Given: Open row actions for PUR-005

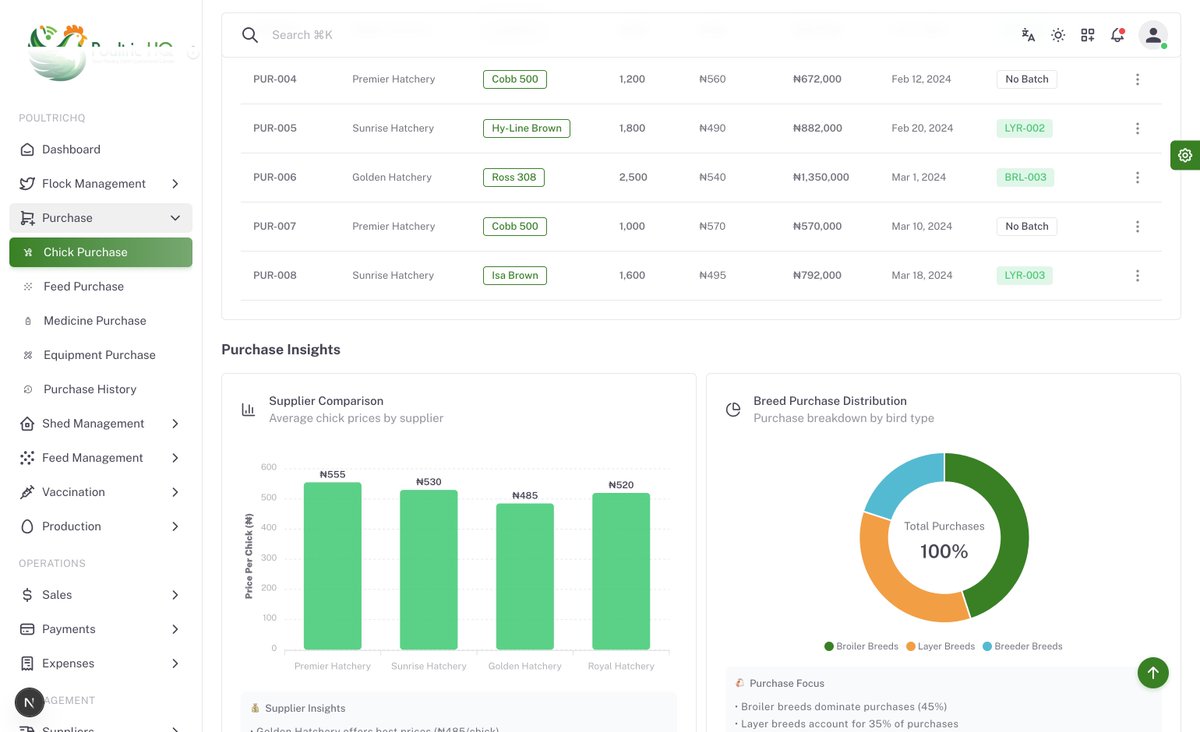Looking at the screenshot, I should pyautogui.click(x=1137, y=128).
